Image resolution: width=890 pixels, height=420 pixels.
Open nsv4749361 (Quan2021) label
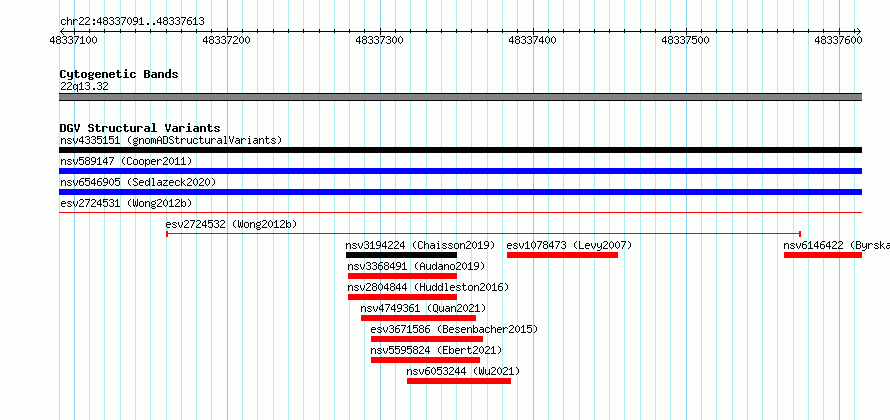coord(423,308)
